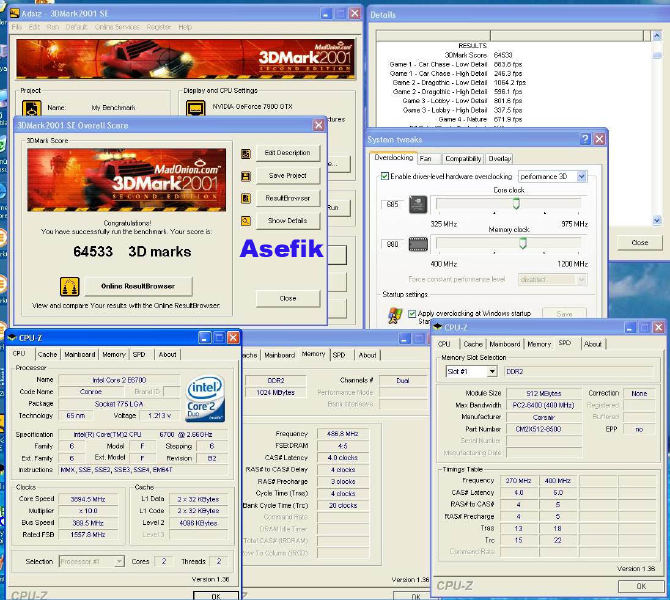Click the Windows logo icon in Startup settings
670x600 pixels.
point(395,315)
